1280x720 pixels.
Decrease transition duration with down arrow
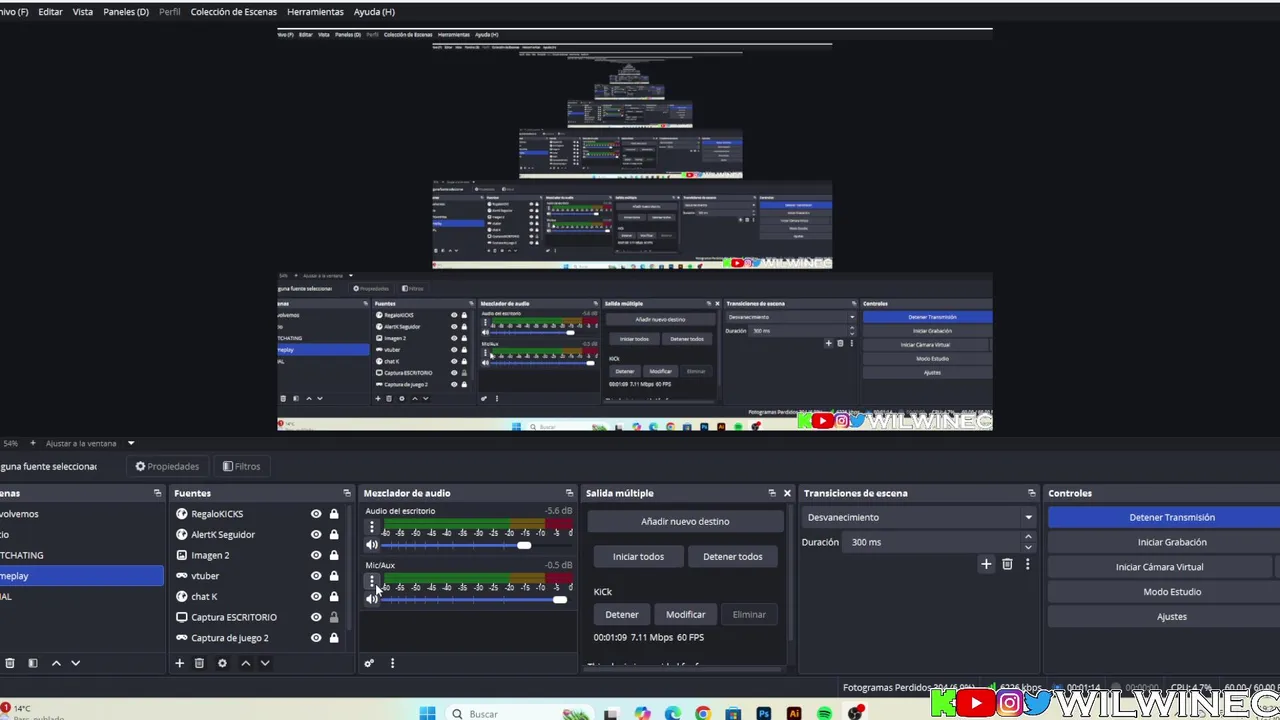(1028, 547)
